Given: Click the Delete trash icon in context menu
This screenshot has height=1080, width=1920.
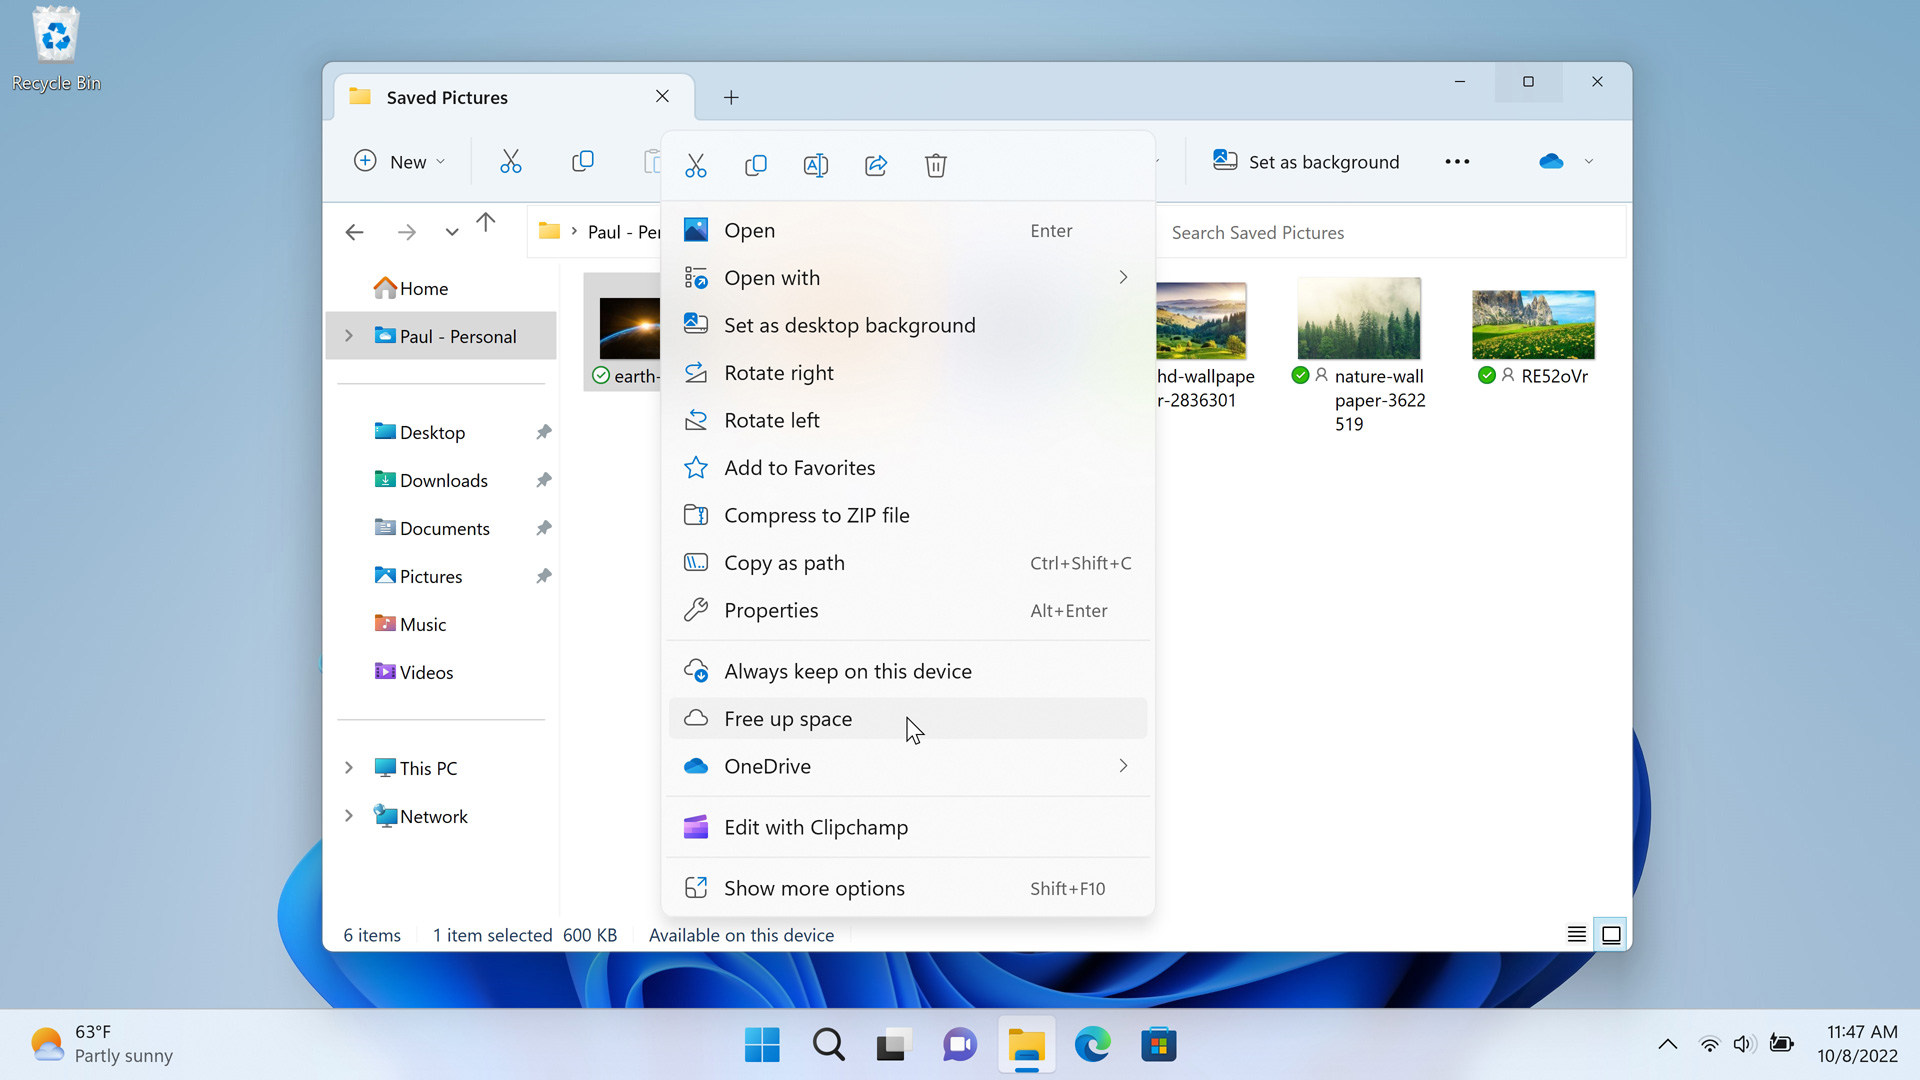Looking at the screenshot, I should (x=936, y=165).
